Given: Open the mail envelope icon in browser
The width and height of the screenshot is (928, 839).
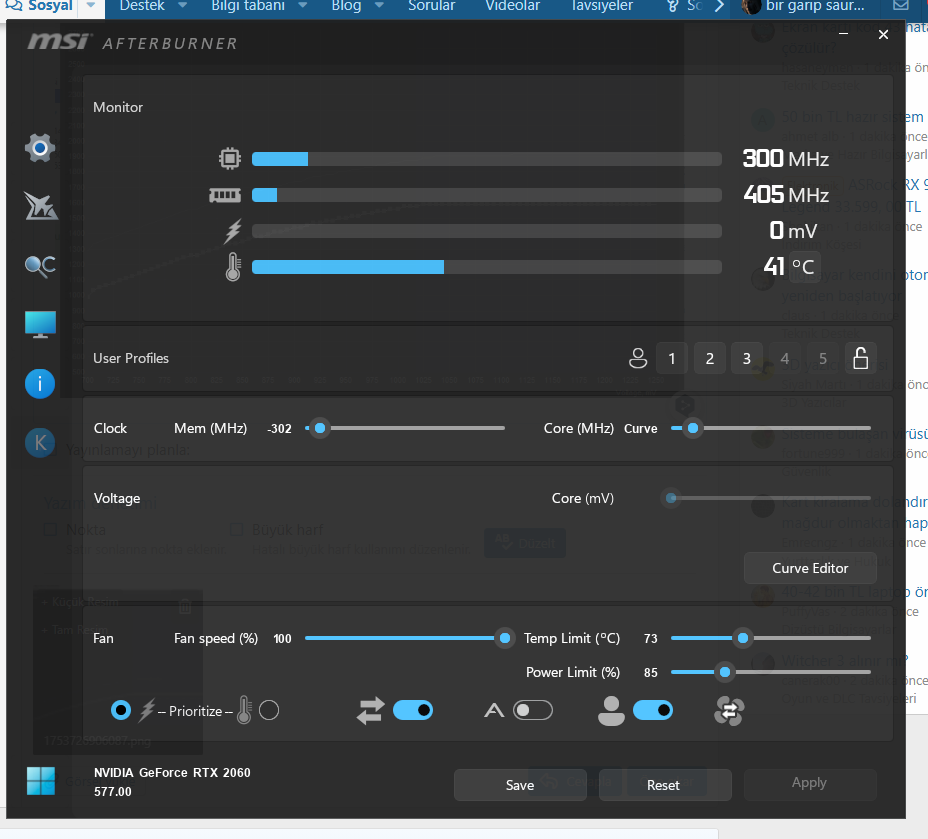Looking at the screenshot, I should point(901,5).
